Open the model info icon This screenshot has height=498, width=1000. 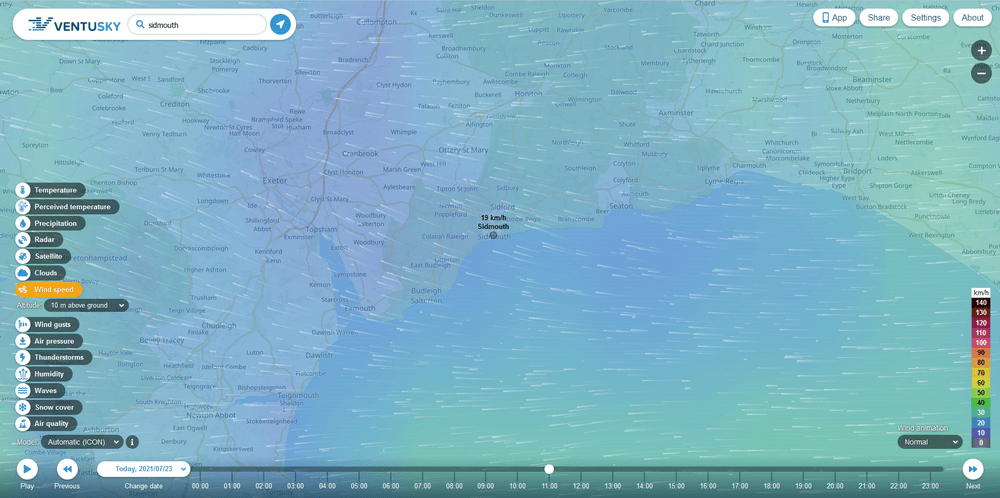(x=132, y=441)
